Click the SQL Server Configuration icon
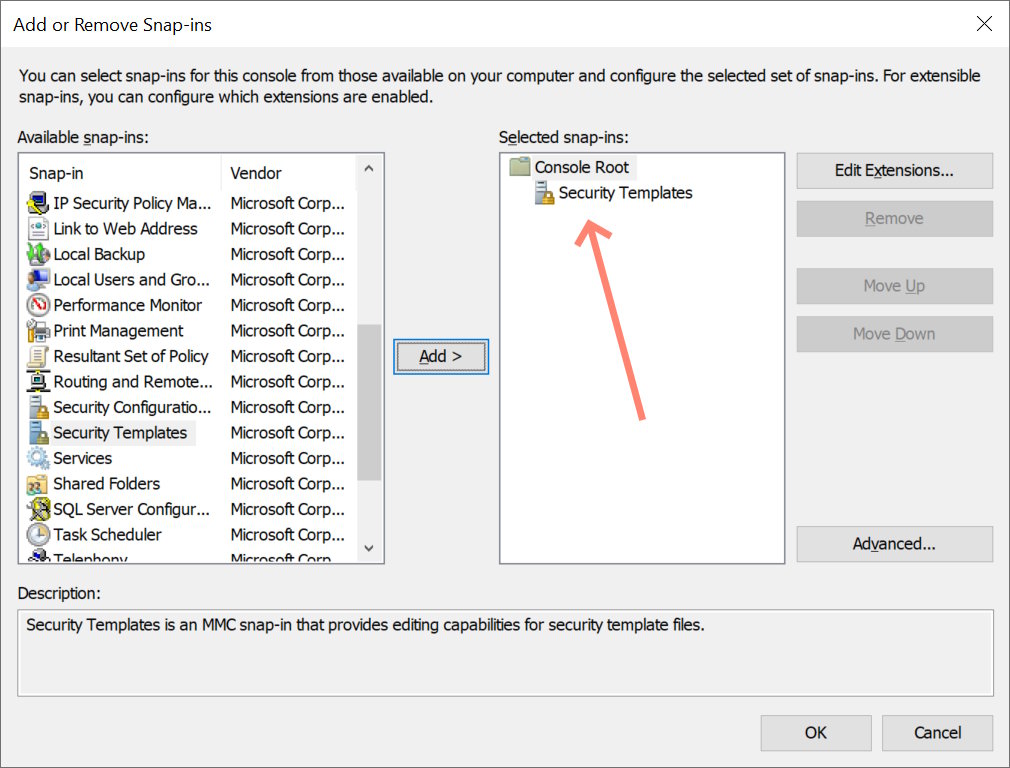 [38, 509]
